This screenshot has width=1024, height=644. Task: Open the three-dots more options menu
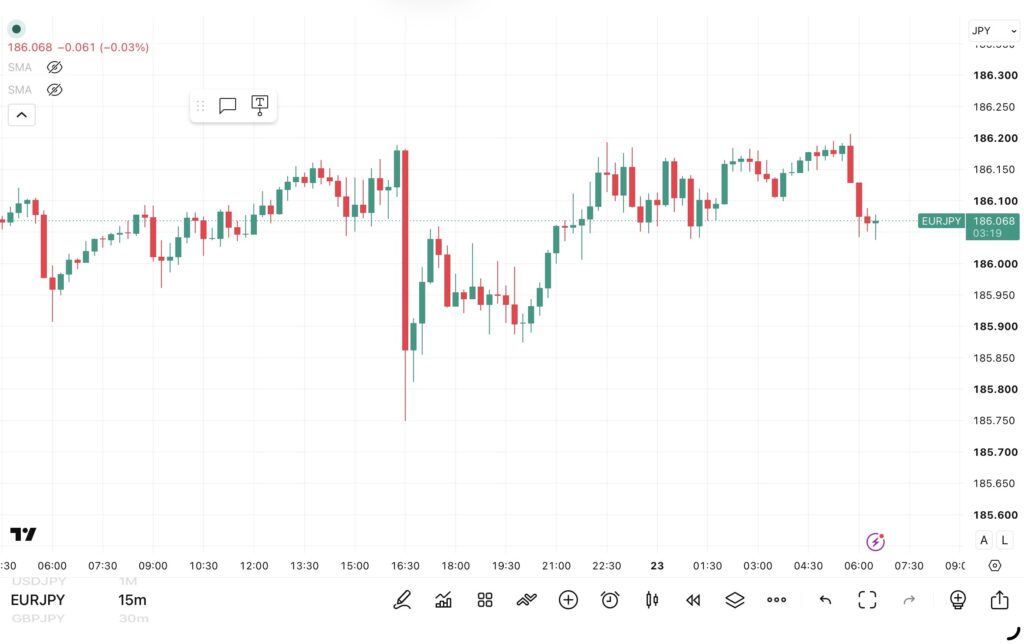point(776,600)
